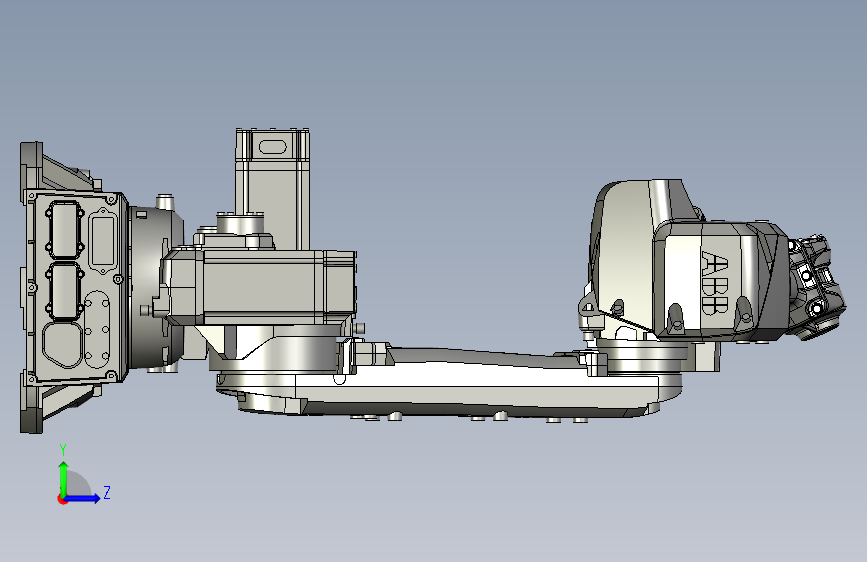
Task: Click the red X axis dot at the triad origin
Action: pyautogui.click(x=62, y=499)
